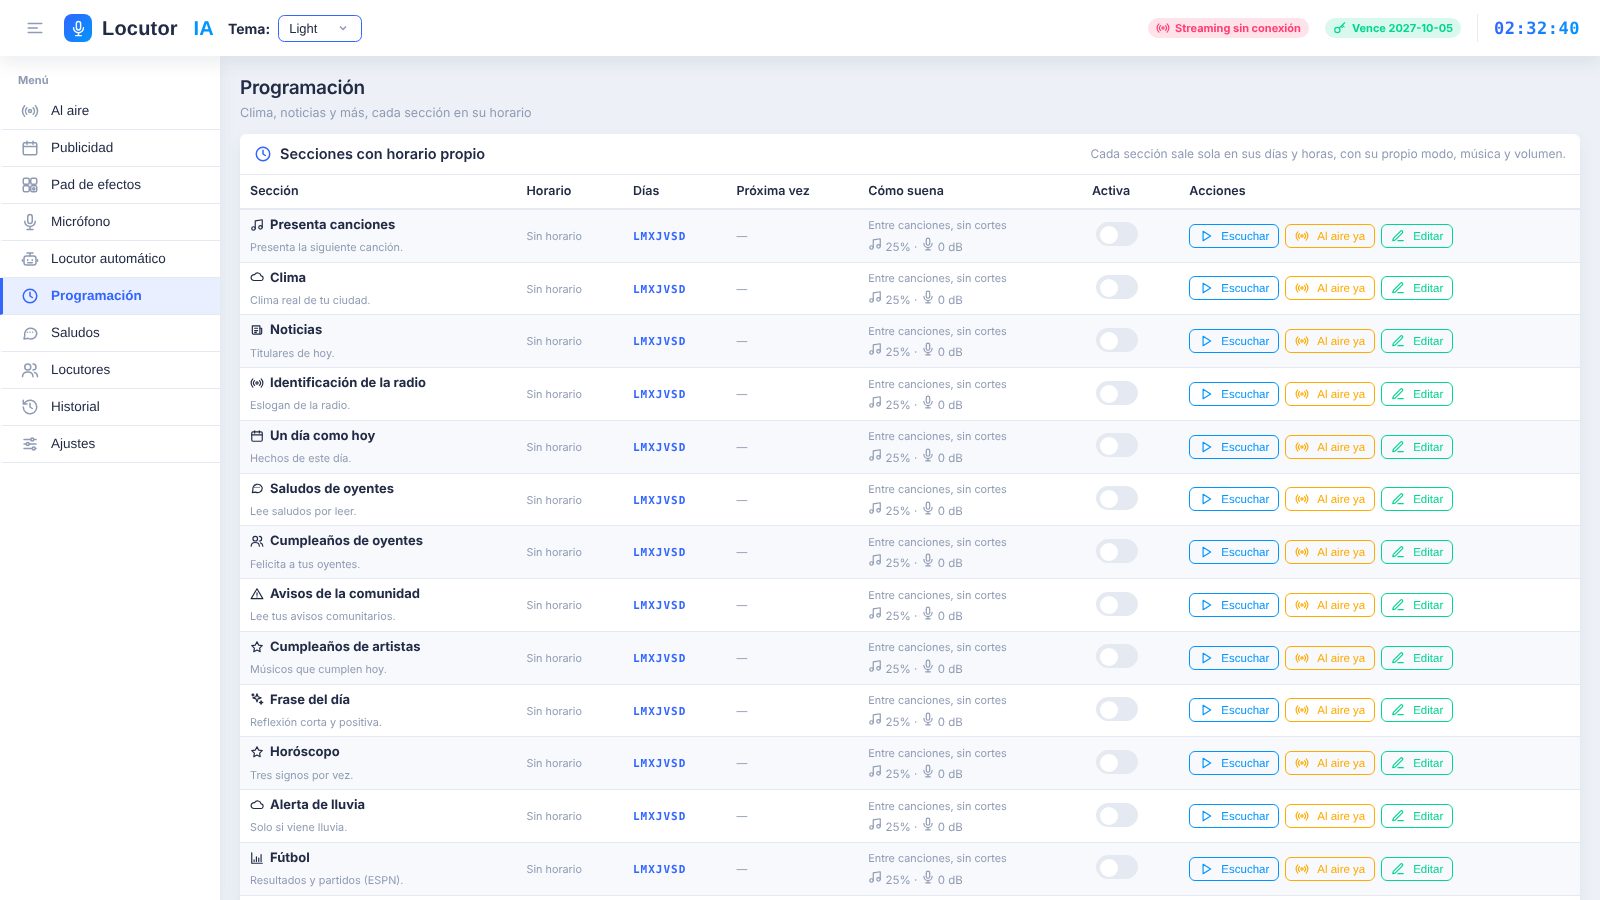Open the Tema Light dropdown

[320, 28]
